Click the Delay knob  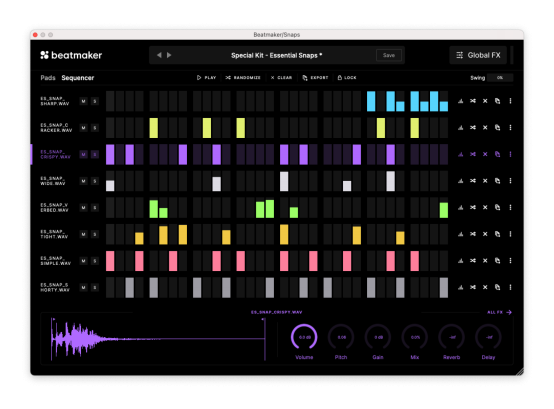point(488,337)
